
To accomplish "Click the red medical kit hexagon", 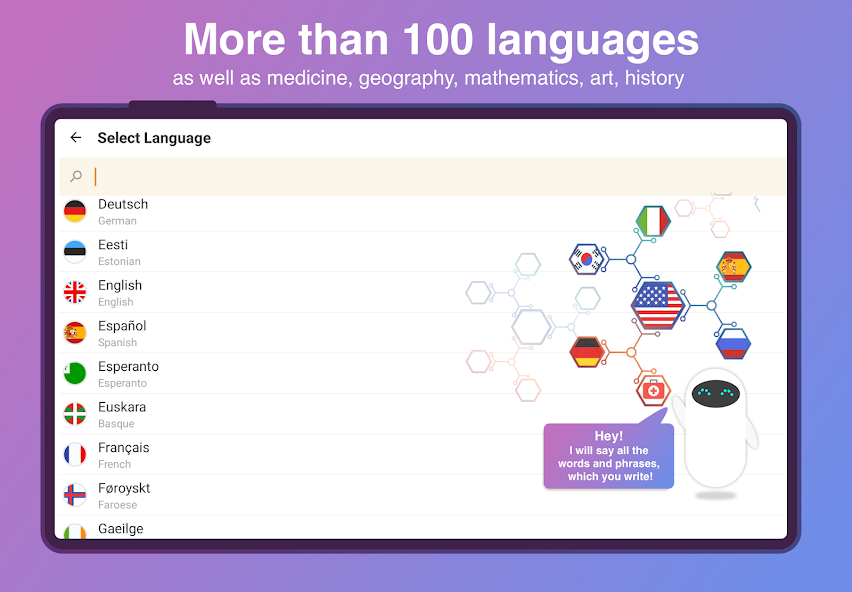I will [653, 390].
